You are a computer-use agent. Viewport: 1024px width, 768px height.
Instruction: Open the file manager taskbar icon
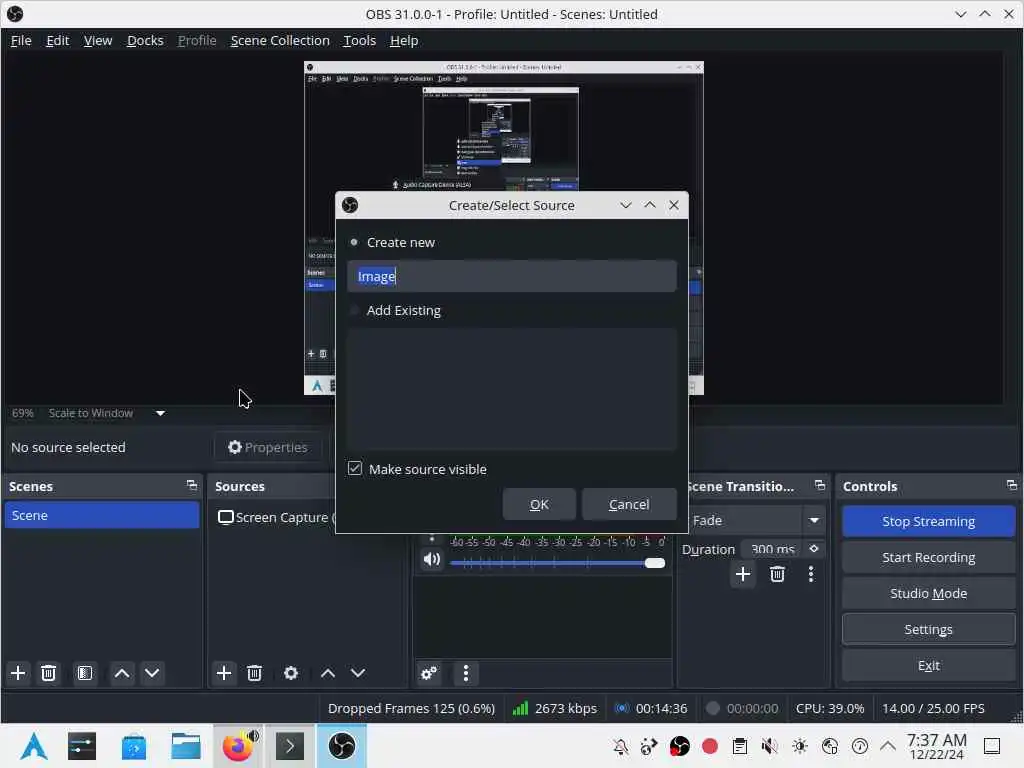185,746
